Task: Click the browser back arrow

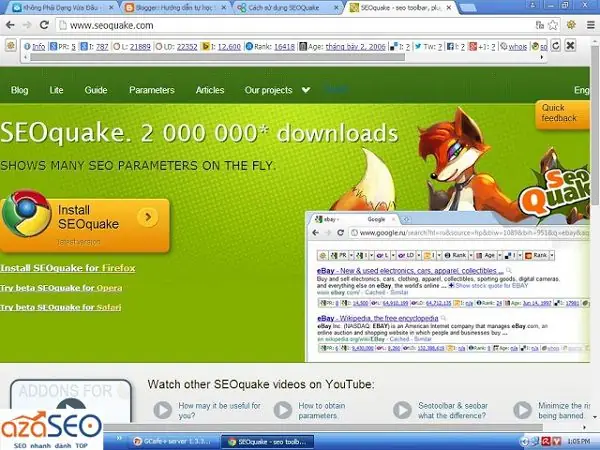Action: pos(10,25)
